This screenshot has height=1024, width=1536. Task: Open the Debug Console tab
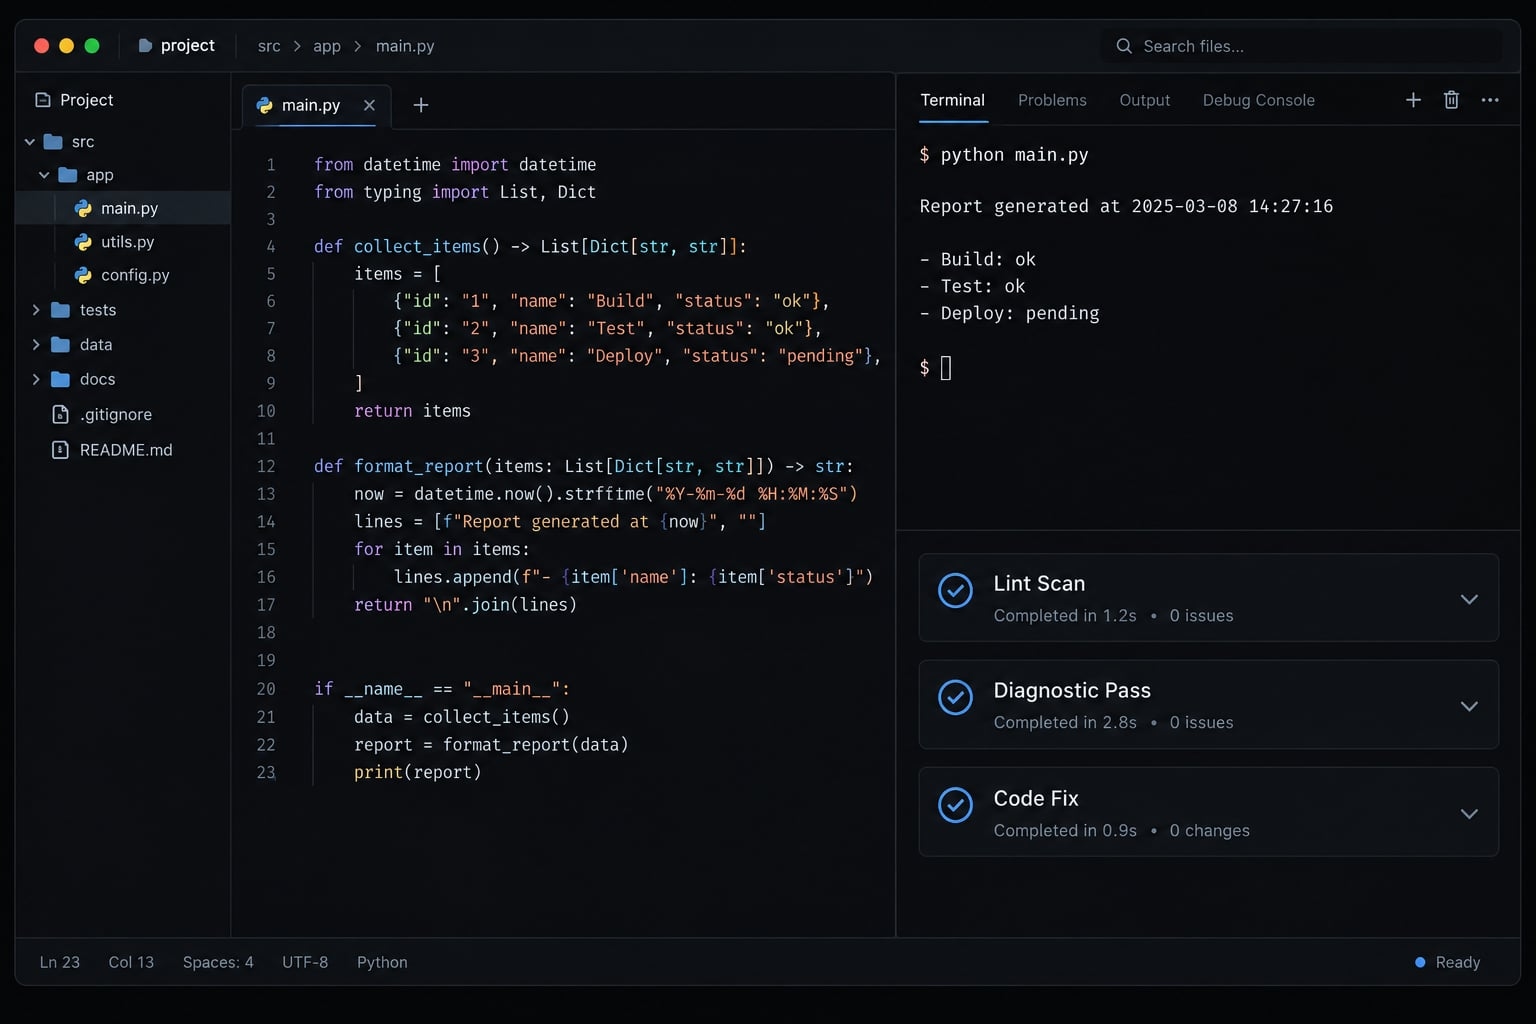[x=1259, y=100]
